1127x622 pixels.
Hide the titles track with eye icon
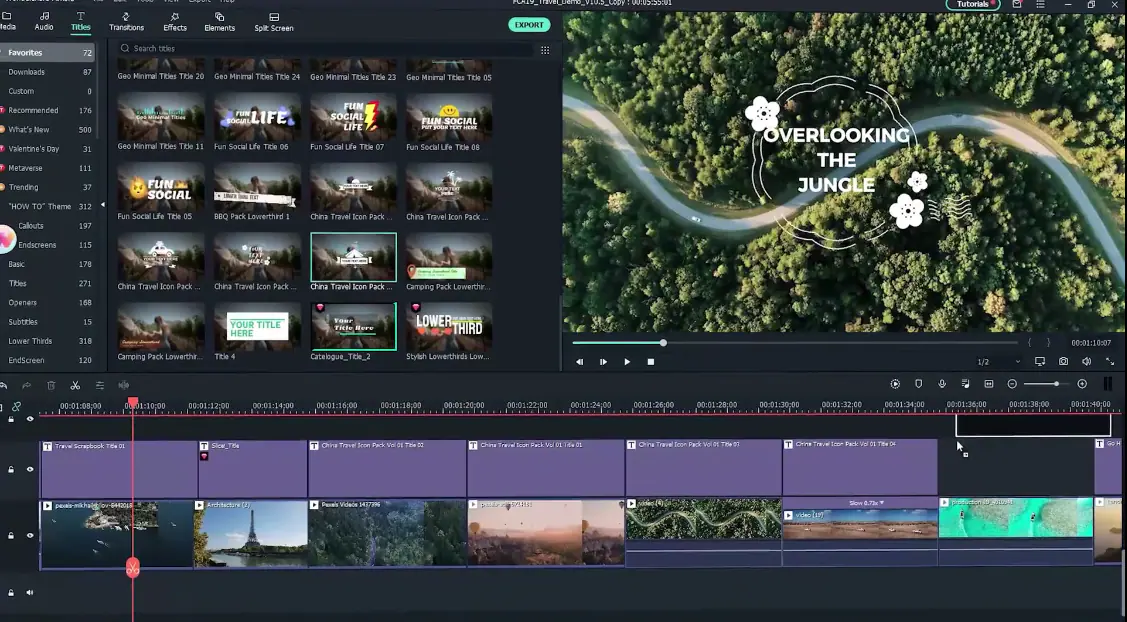point(29,470)
